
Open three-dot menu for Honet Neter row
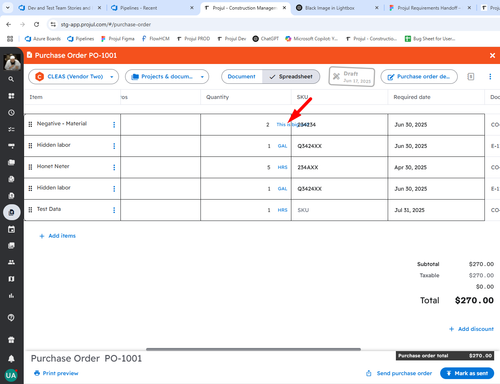pos(114,167)
